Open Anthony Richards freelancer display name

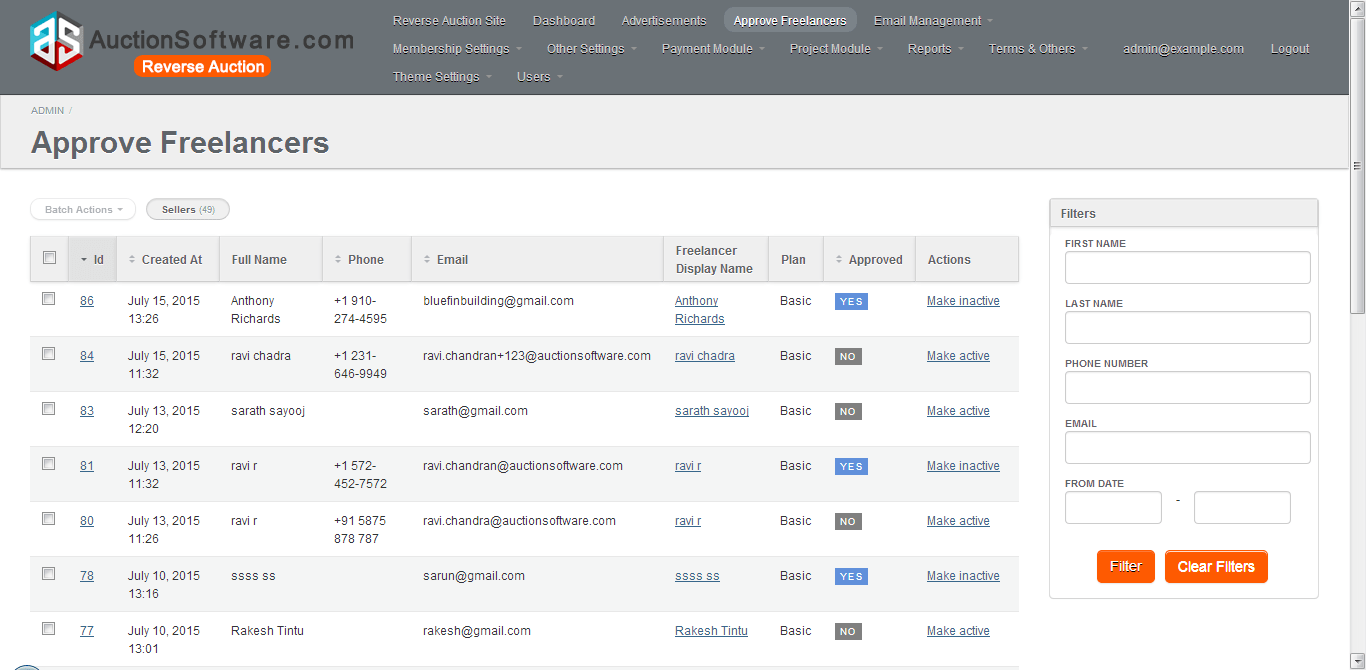700,310
